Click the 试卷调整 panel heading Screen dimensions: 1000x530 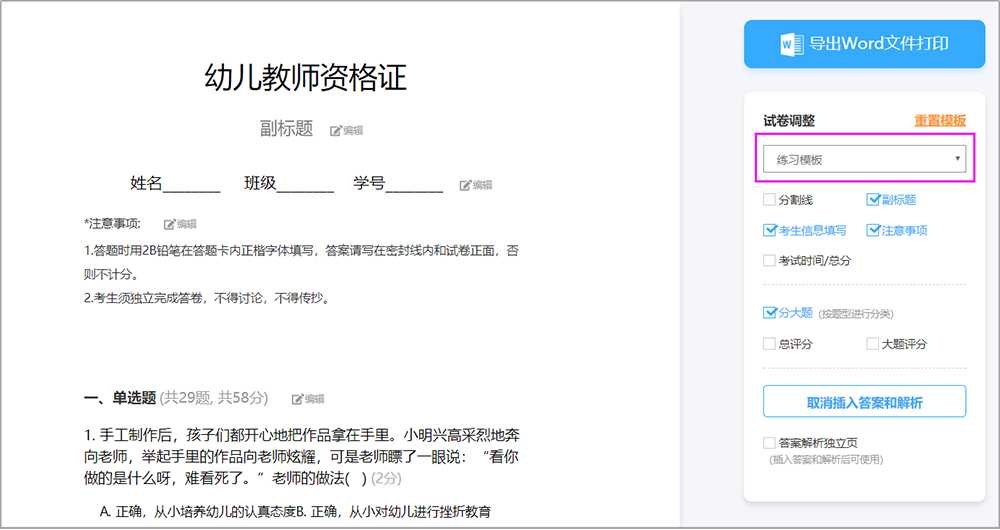tap(789, 121)
